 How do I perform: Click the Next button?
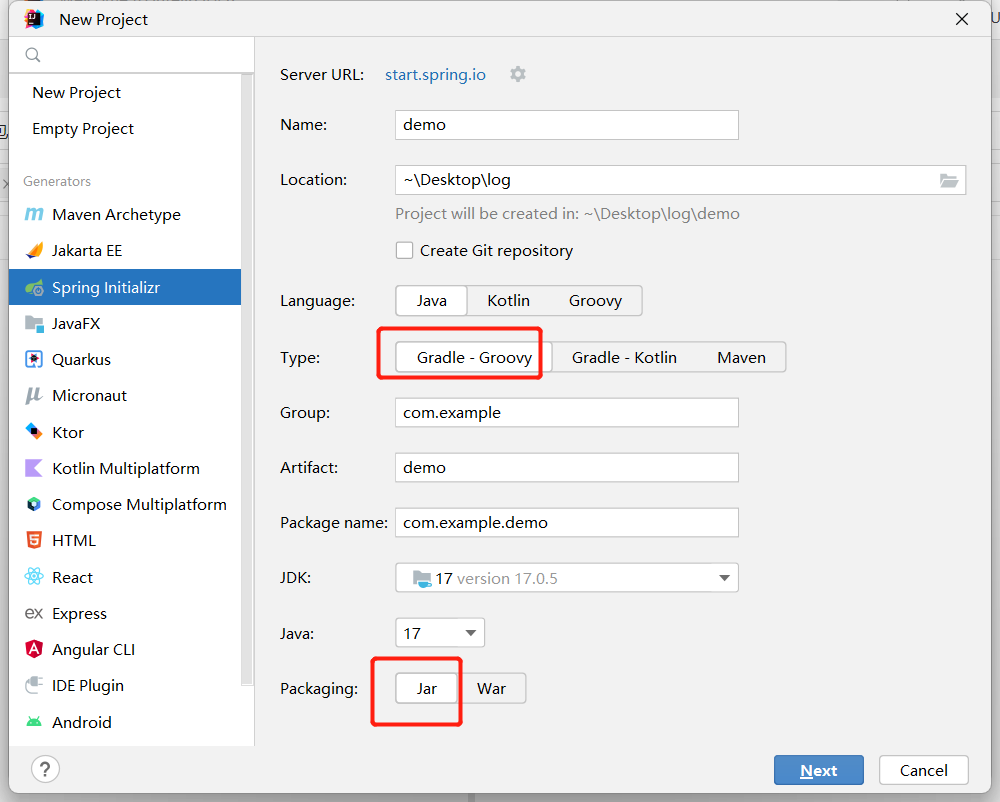(818, 770)
